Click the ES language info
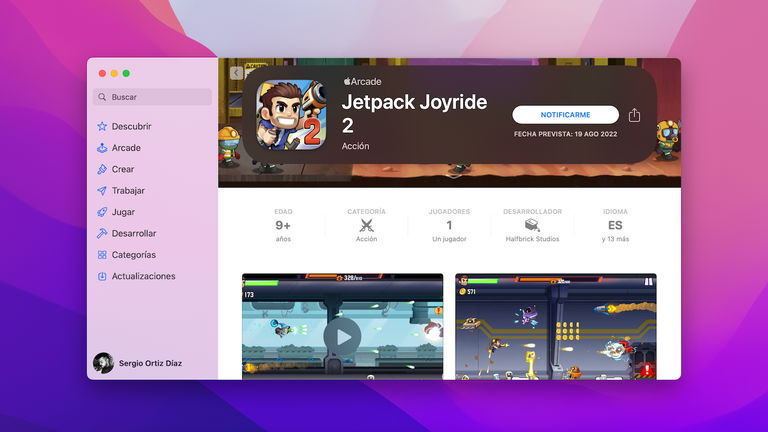Image resolution: width=768 pixels, height=432 pixels. coord(615,225)
